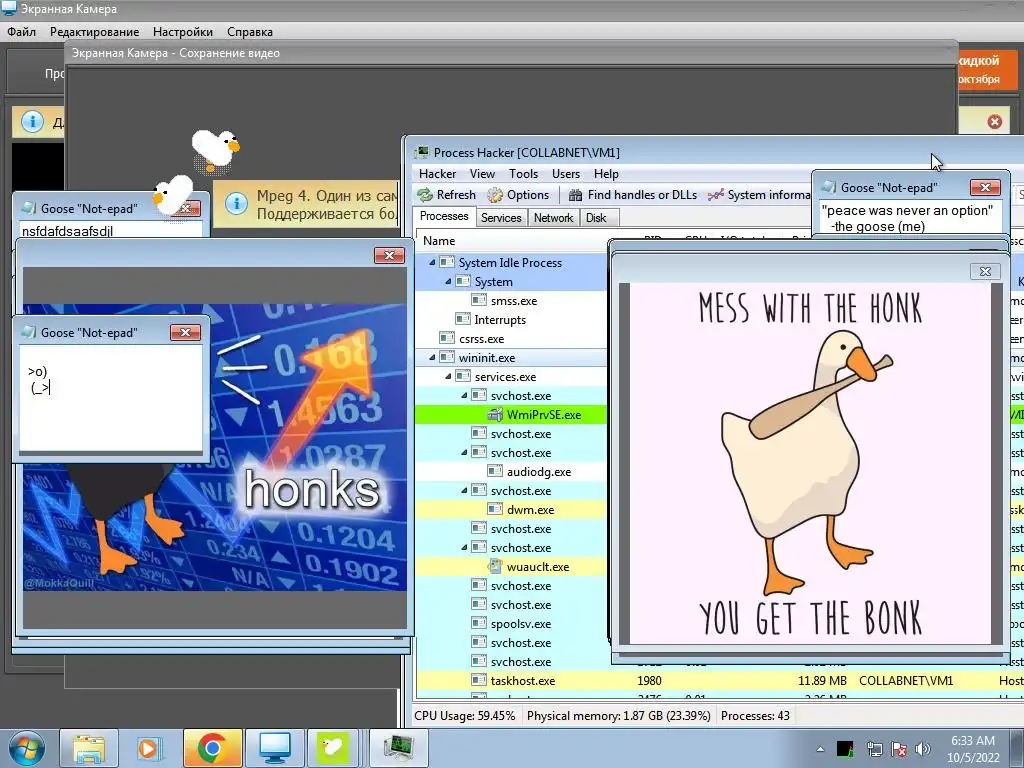The image size is (1024, 768).
Task: Select the Processes tab
Action: click(444, 216)
